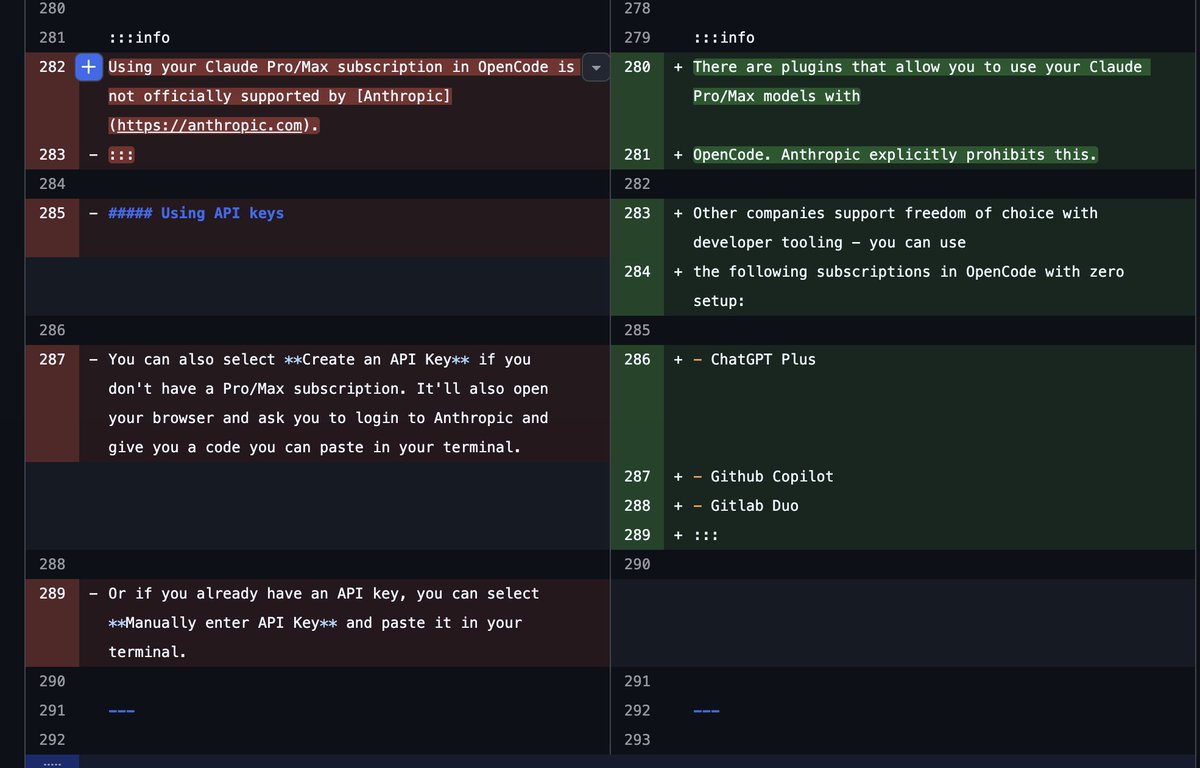Select text 'OpenCode. Anthropic explicitly prohibits this.'
This screenshot has width=1200, height=768.
click(895, 155)
